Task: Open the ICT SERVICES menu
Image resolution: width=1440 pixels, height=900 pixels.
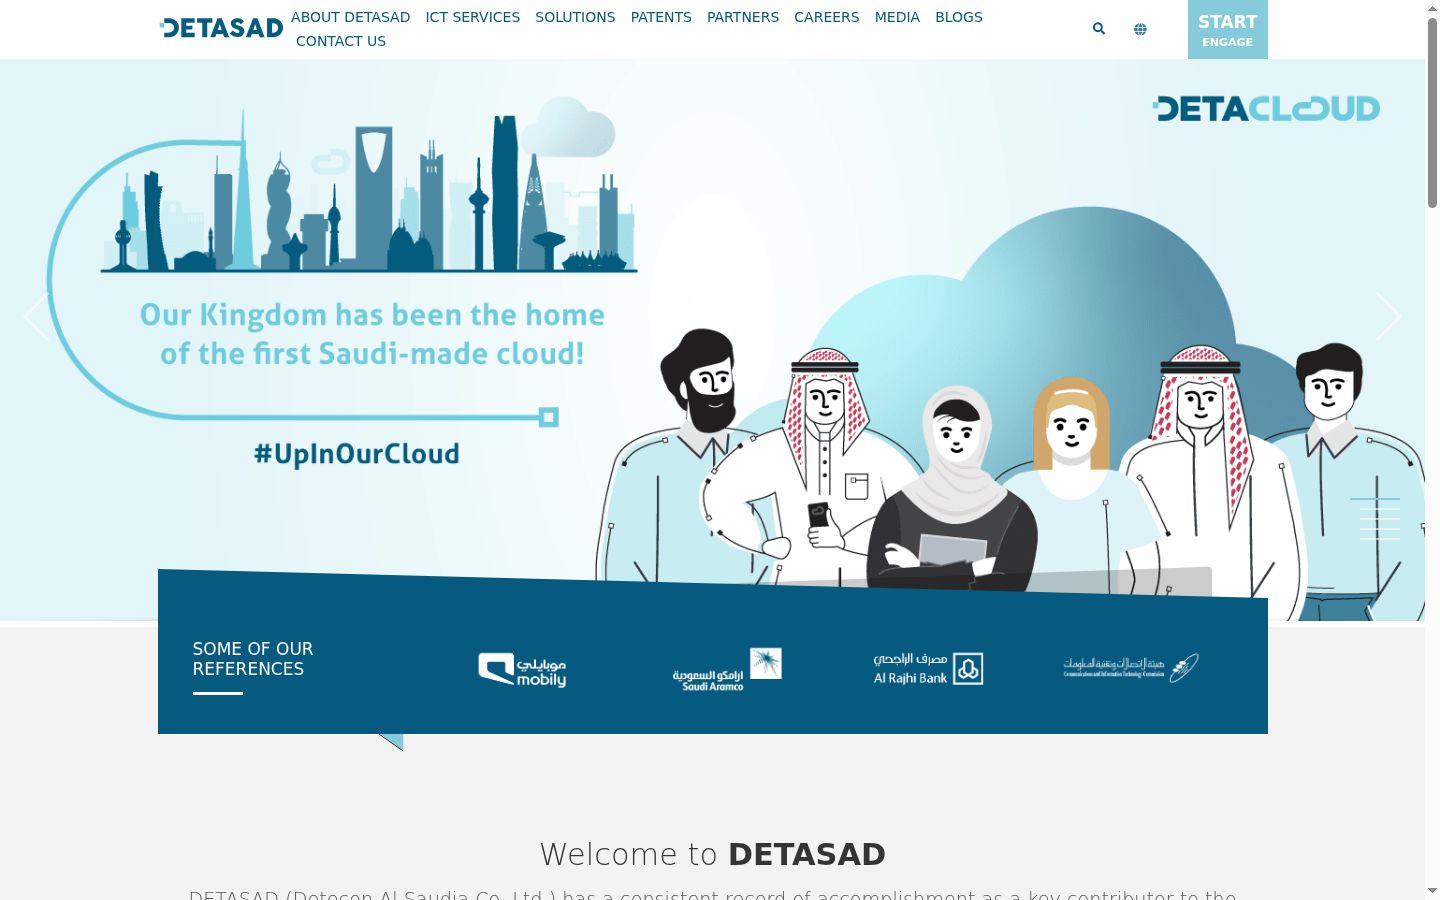Action: tap(473, 17)
